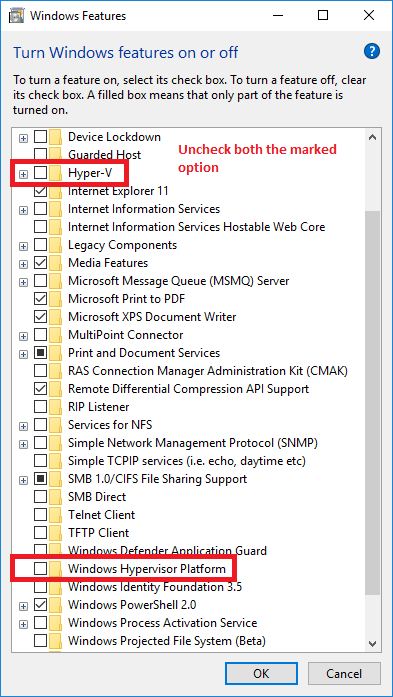Toggle Remote Differential Compression API Support checkbox

tap(40, 389)
